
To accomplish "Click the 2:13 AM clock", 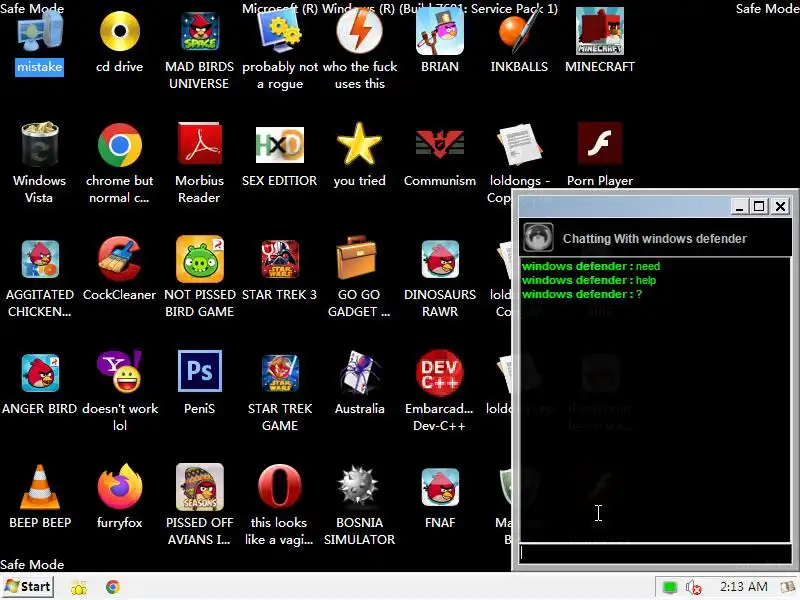I will coord(743,587).
